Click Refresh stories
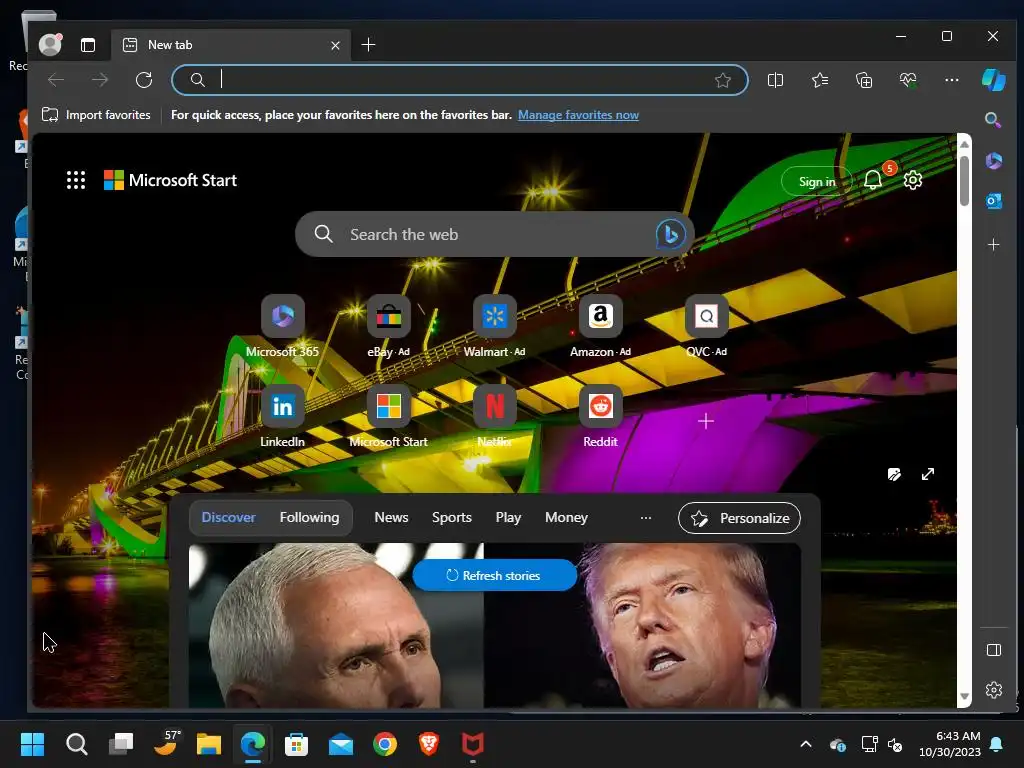This screenshot has width=1024, height=768. (x=494, y=575)
